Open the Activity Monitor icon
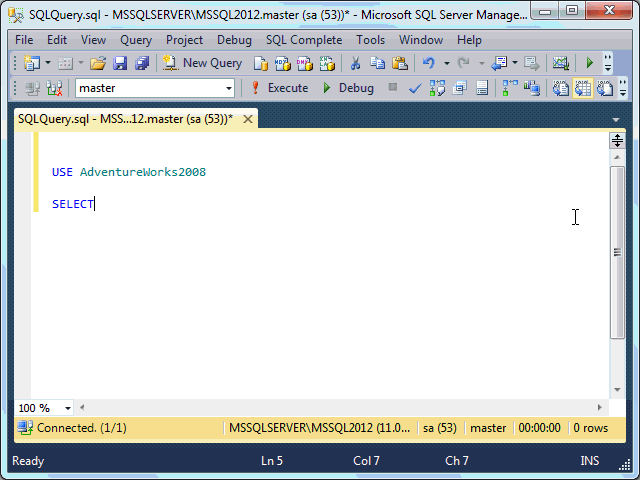This screenshot has width=640, height=480. pos(561,63)
